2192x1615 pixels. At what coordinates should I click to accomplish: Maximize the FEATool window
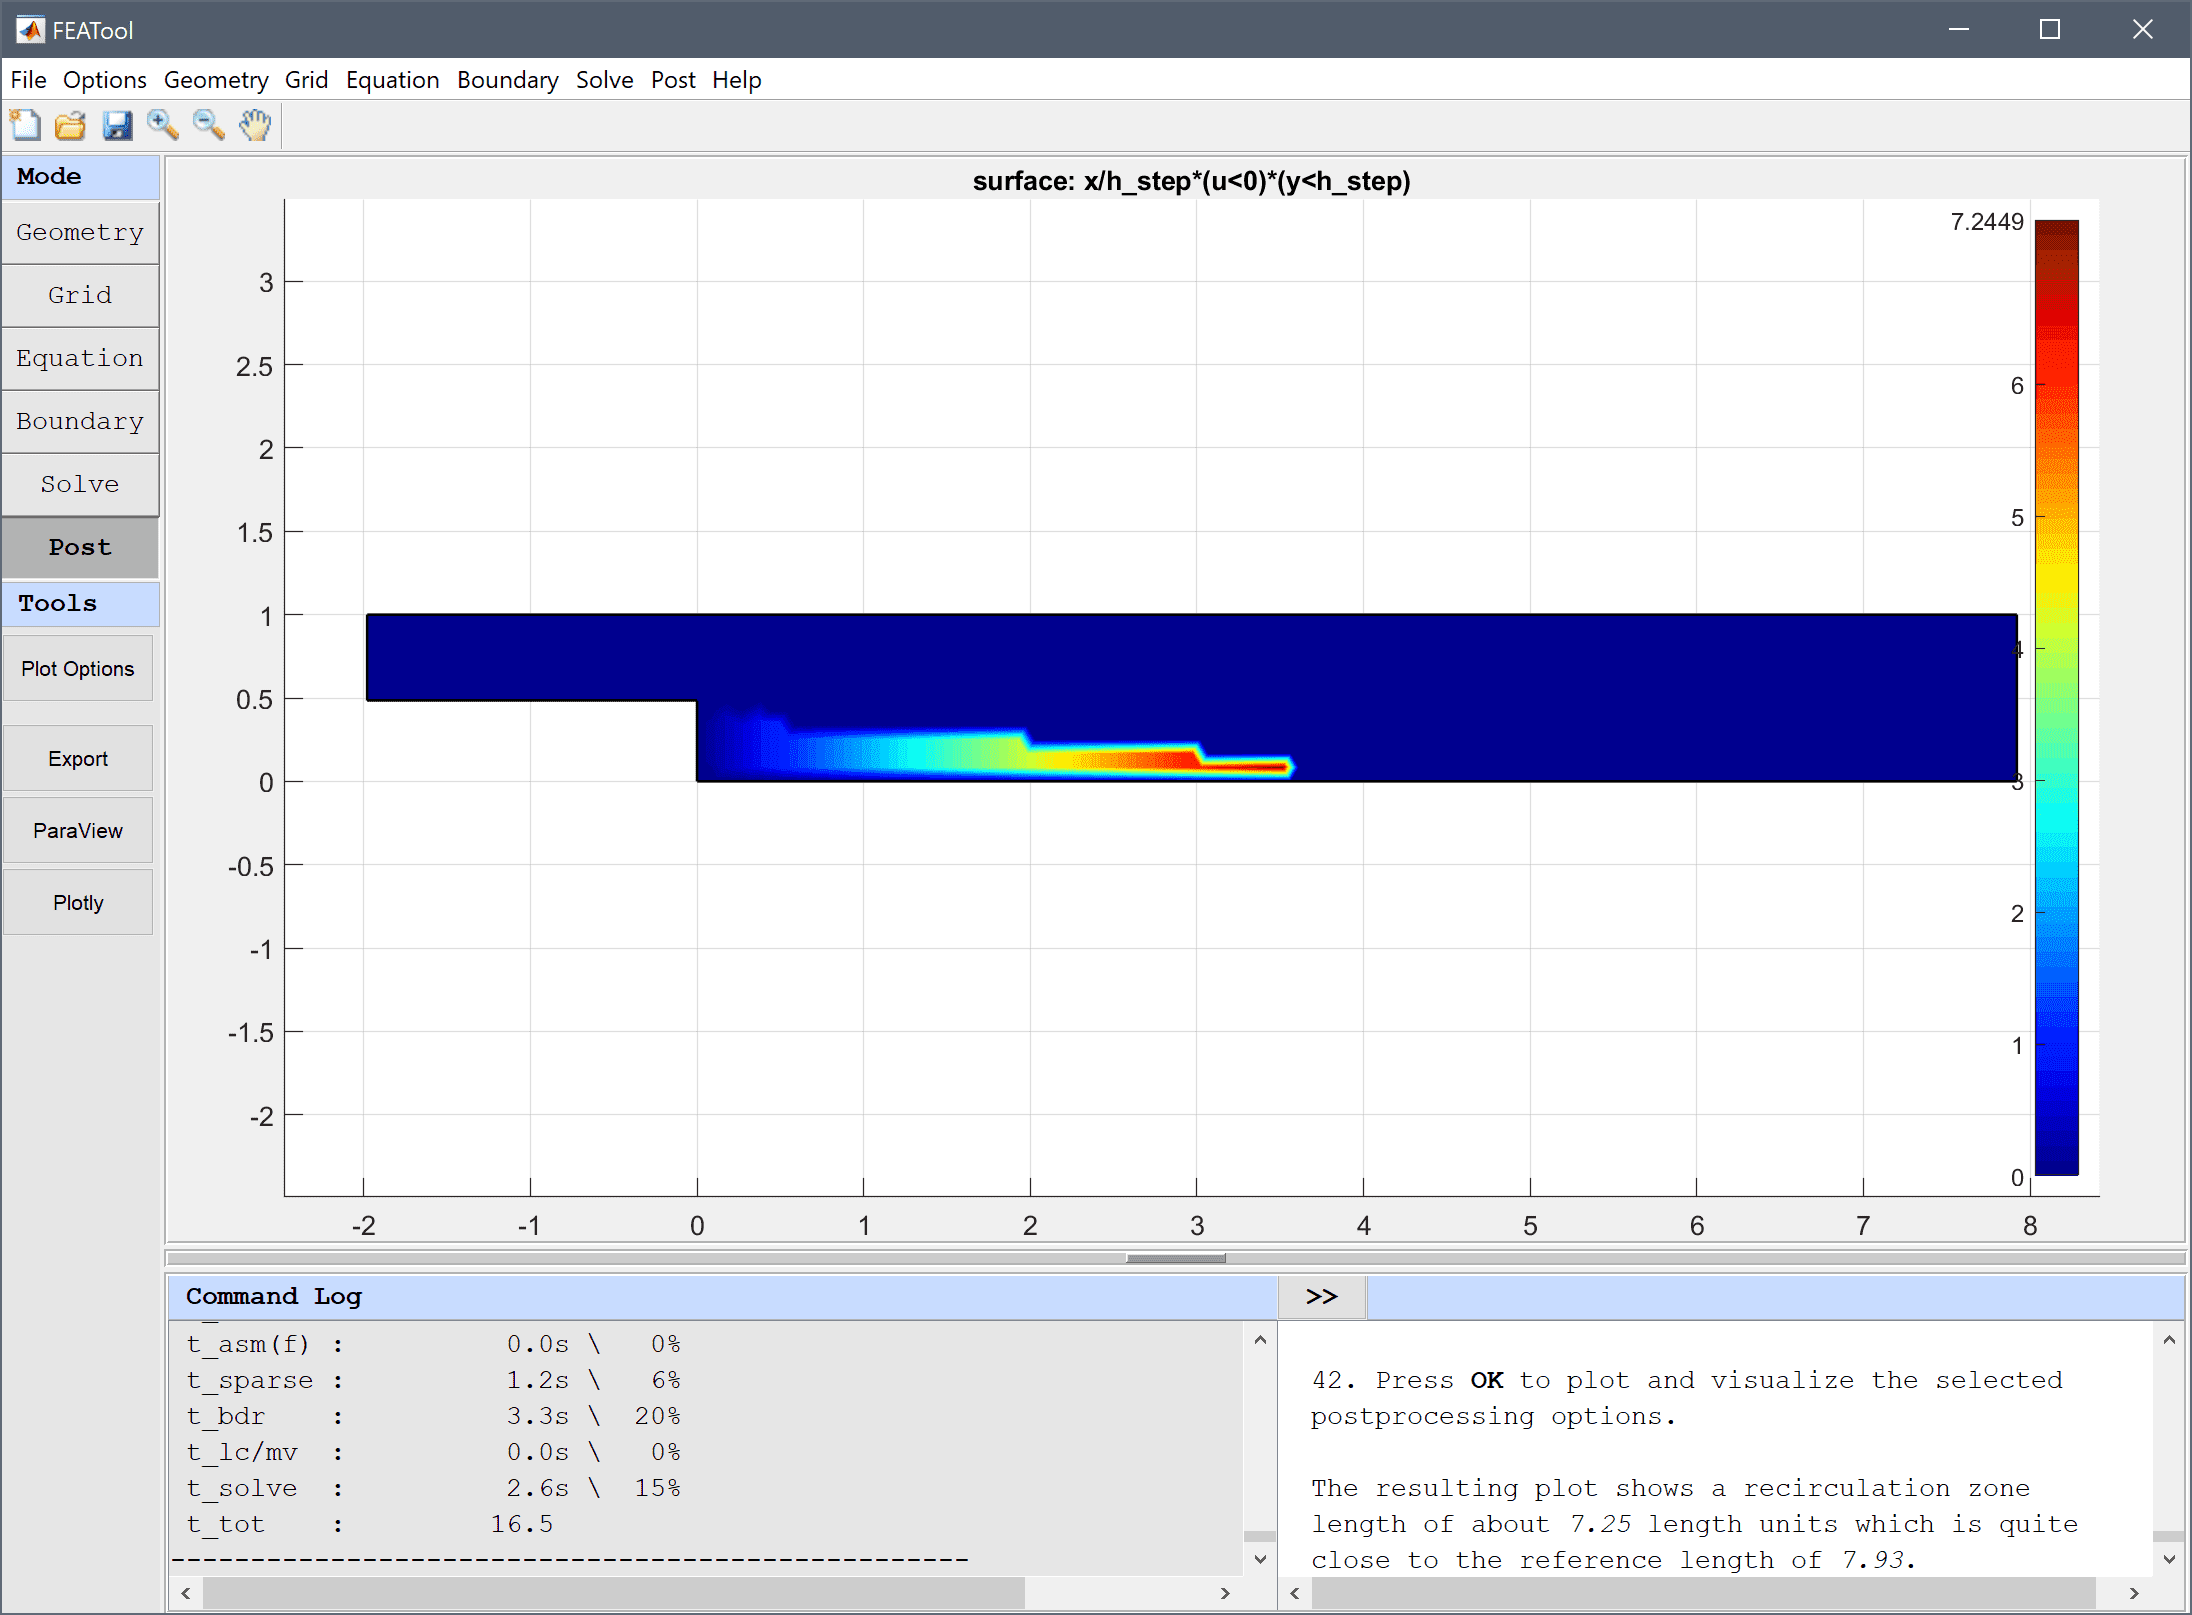click(x=2050, y=29)
